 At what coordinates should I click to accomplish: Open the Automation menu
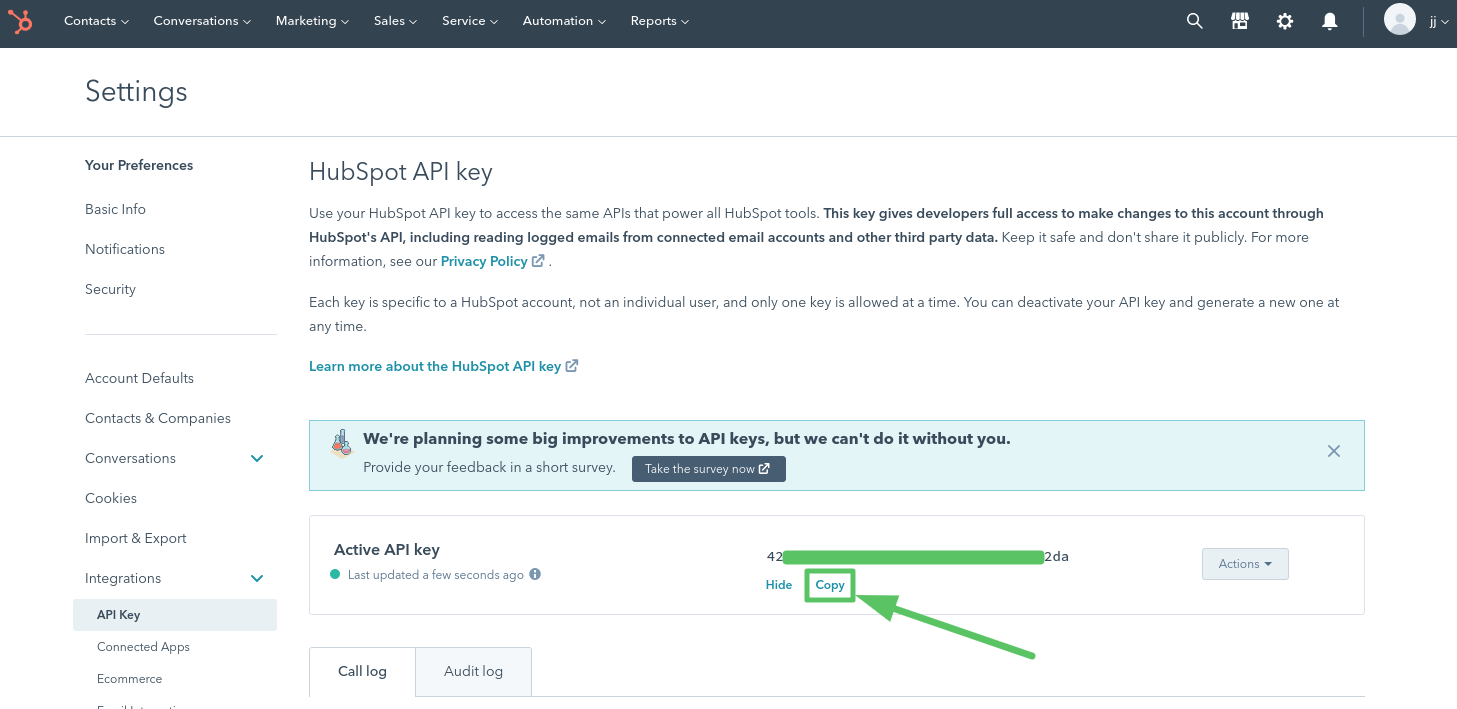(x=564, y=21)
